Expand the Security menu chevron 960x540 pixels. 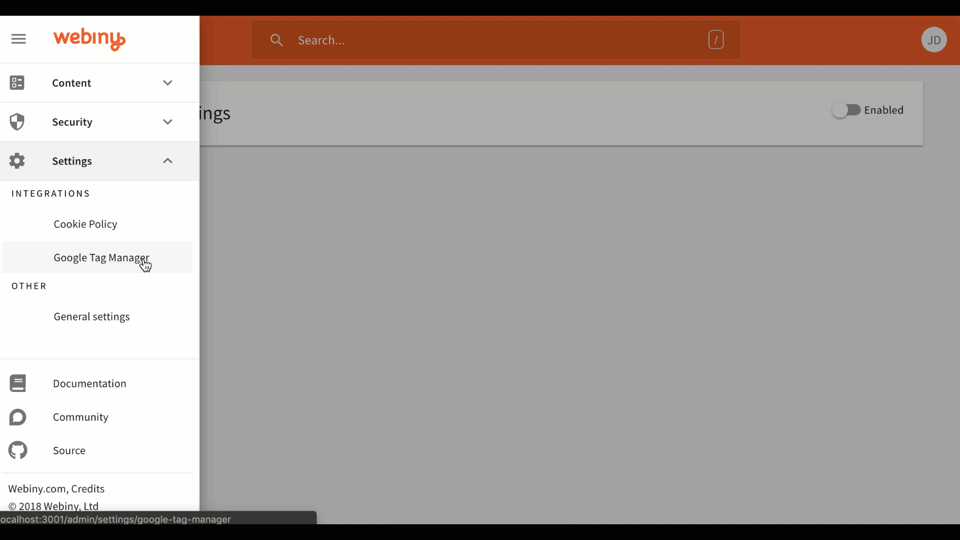167,122
